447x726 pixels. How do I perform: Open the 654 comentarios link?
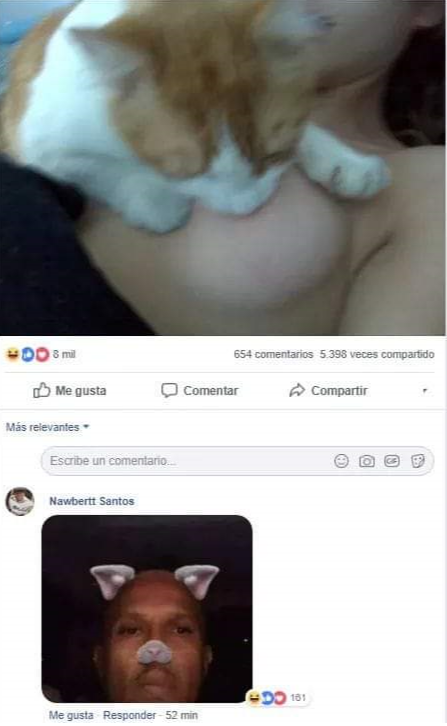273,354
